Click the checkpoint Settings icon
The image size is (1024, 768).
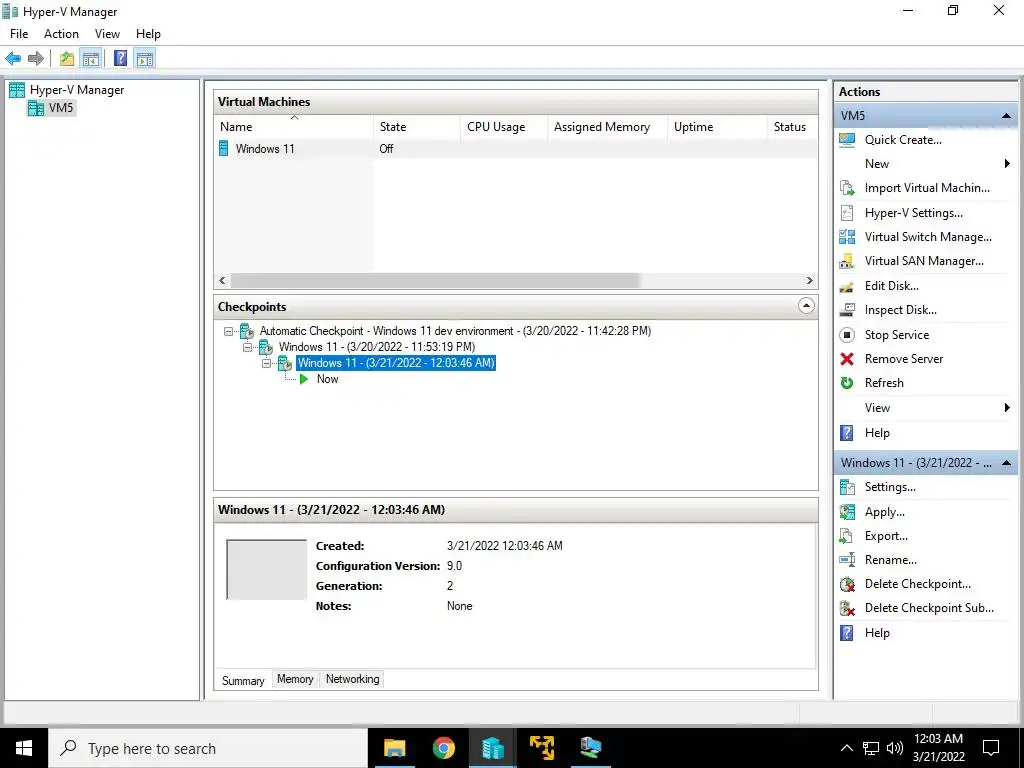(x=847, y=487)
